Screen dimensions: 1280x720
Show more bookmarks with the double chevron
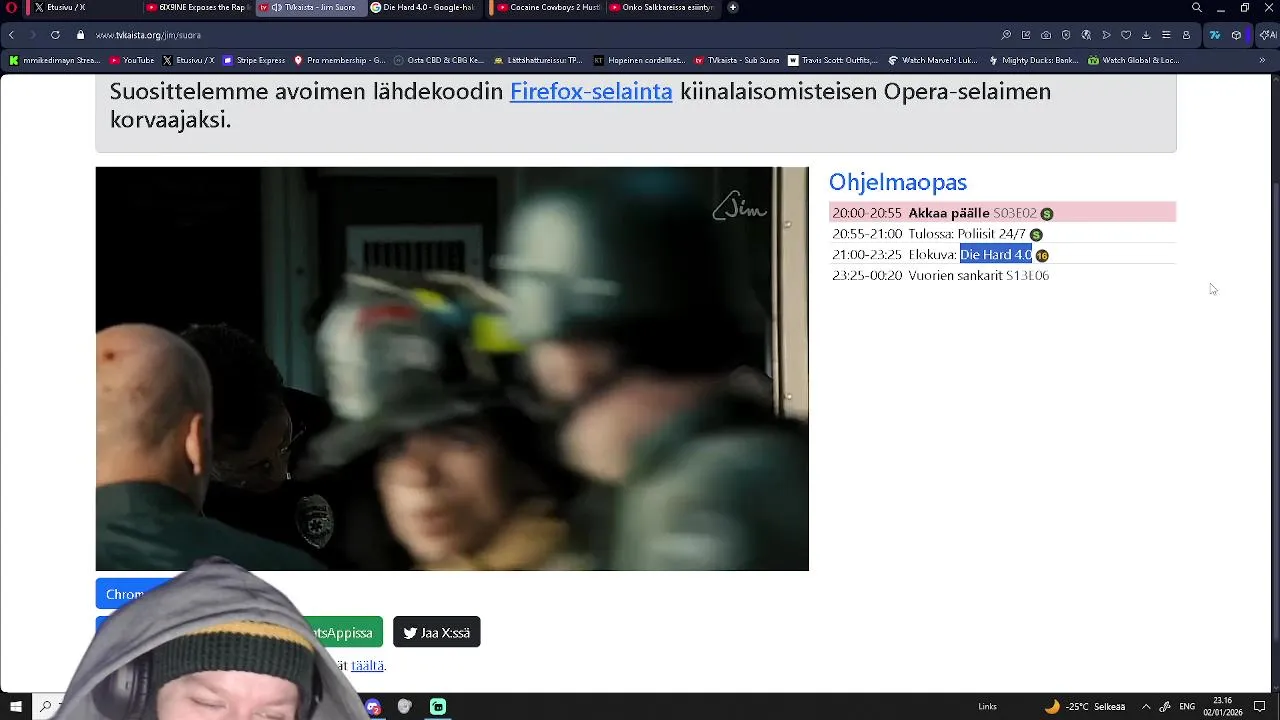[1262, 60]
